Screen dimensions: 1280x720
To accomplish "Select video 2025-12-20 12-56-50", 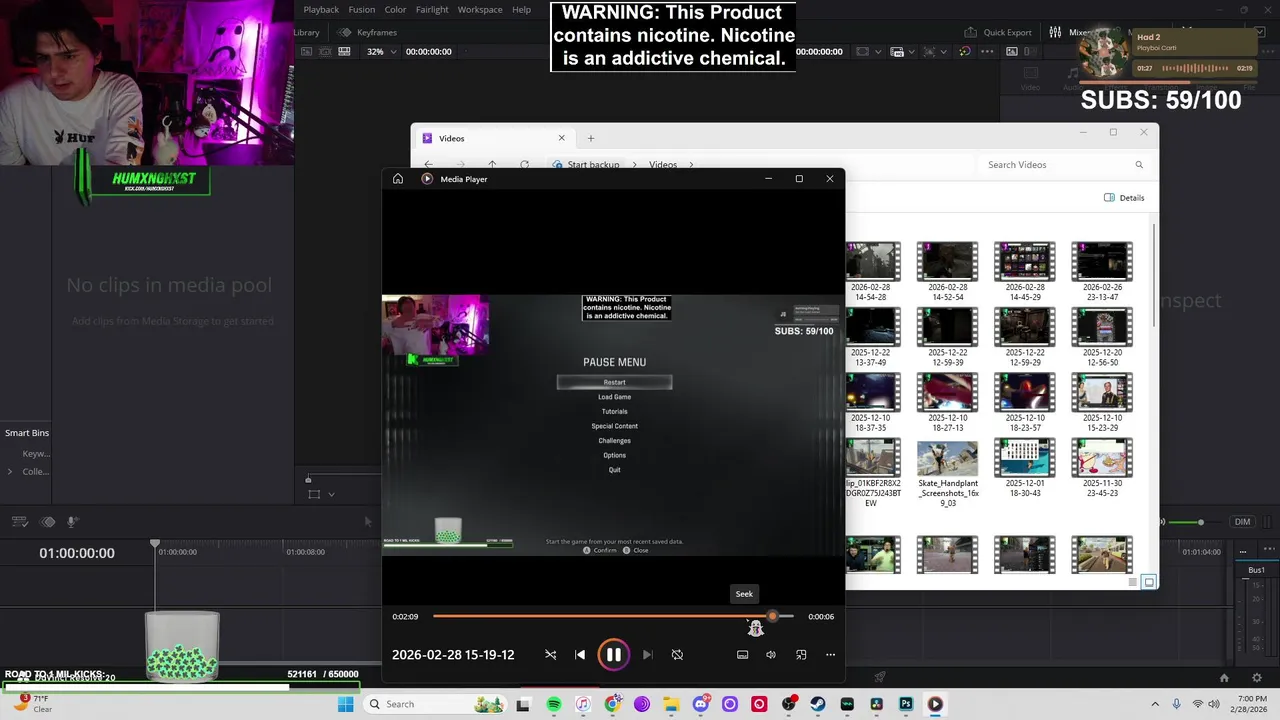I will (1101, 338).
